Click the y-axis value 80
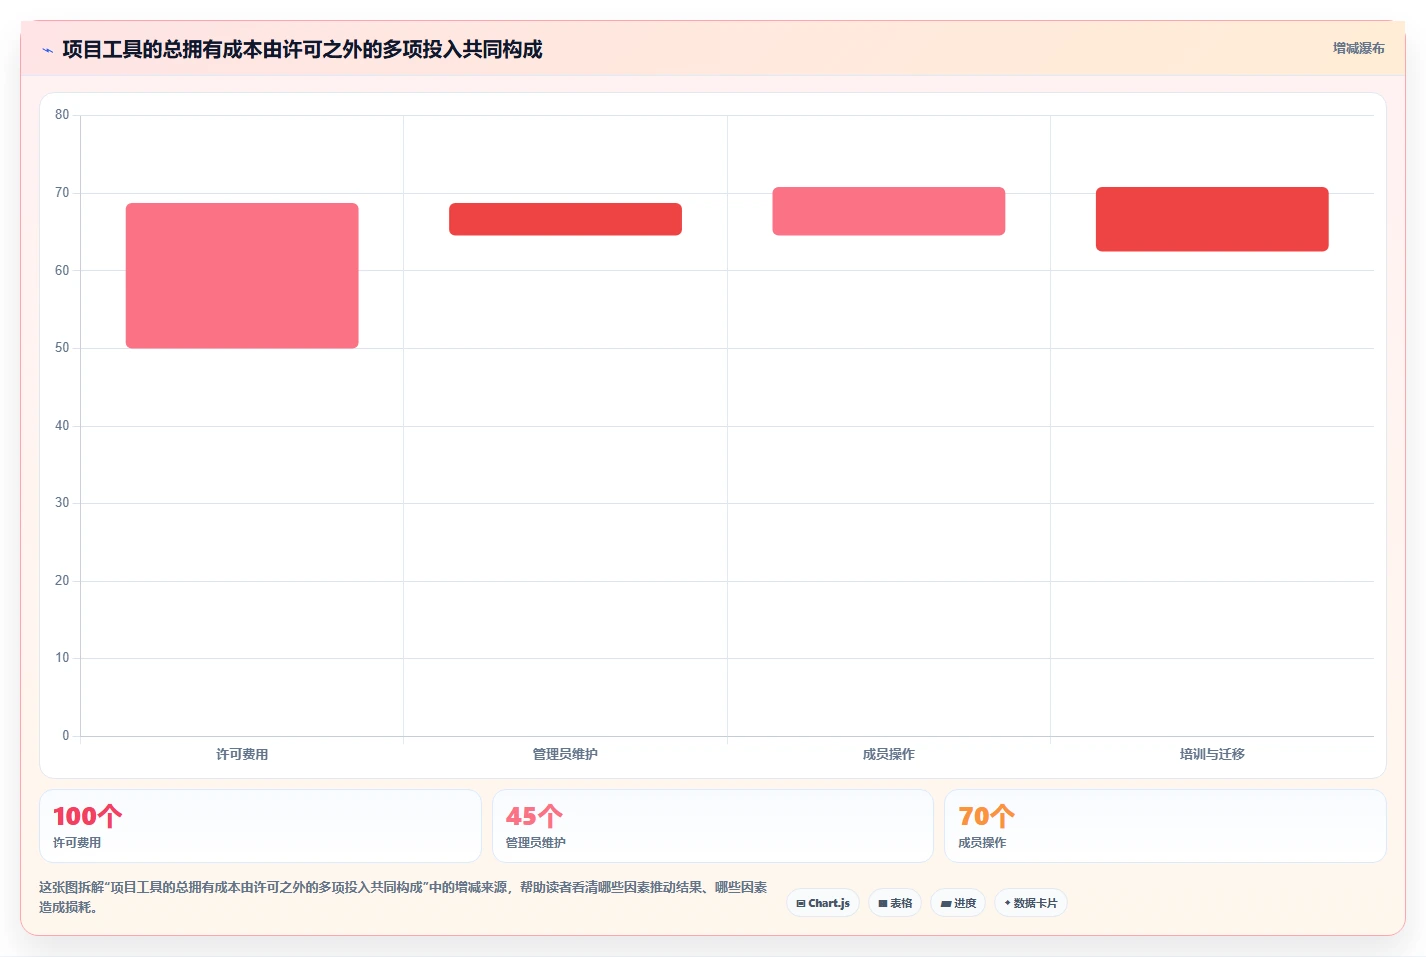The height and width of the screenshot is (957, 1426). [x=62, y=115]
